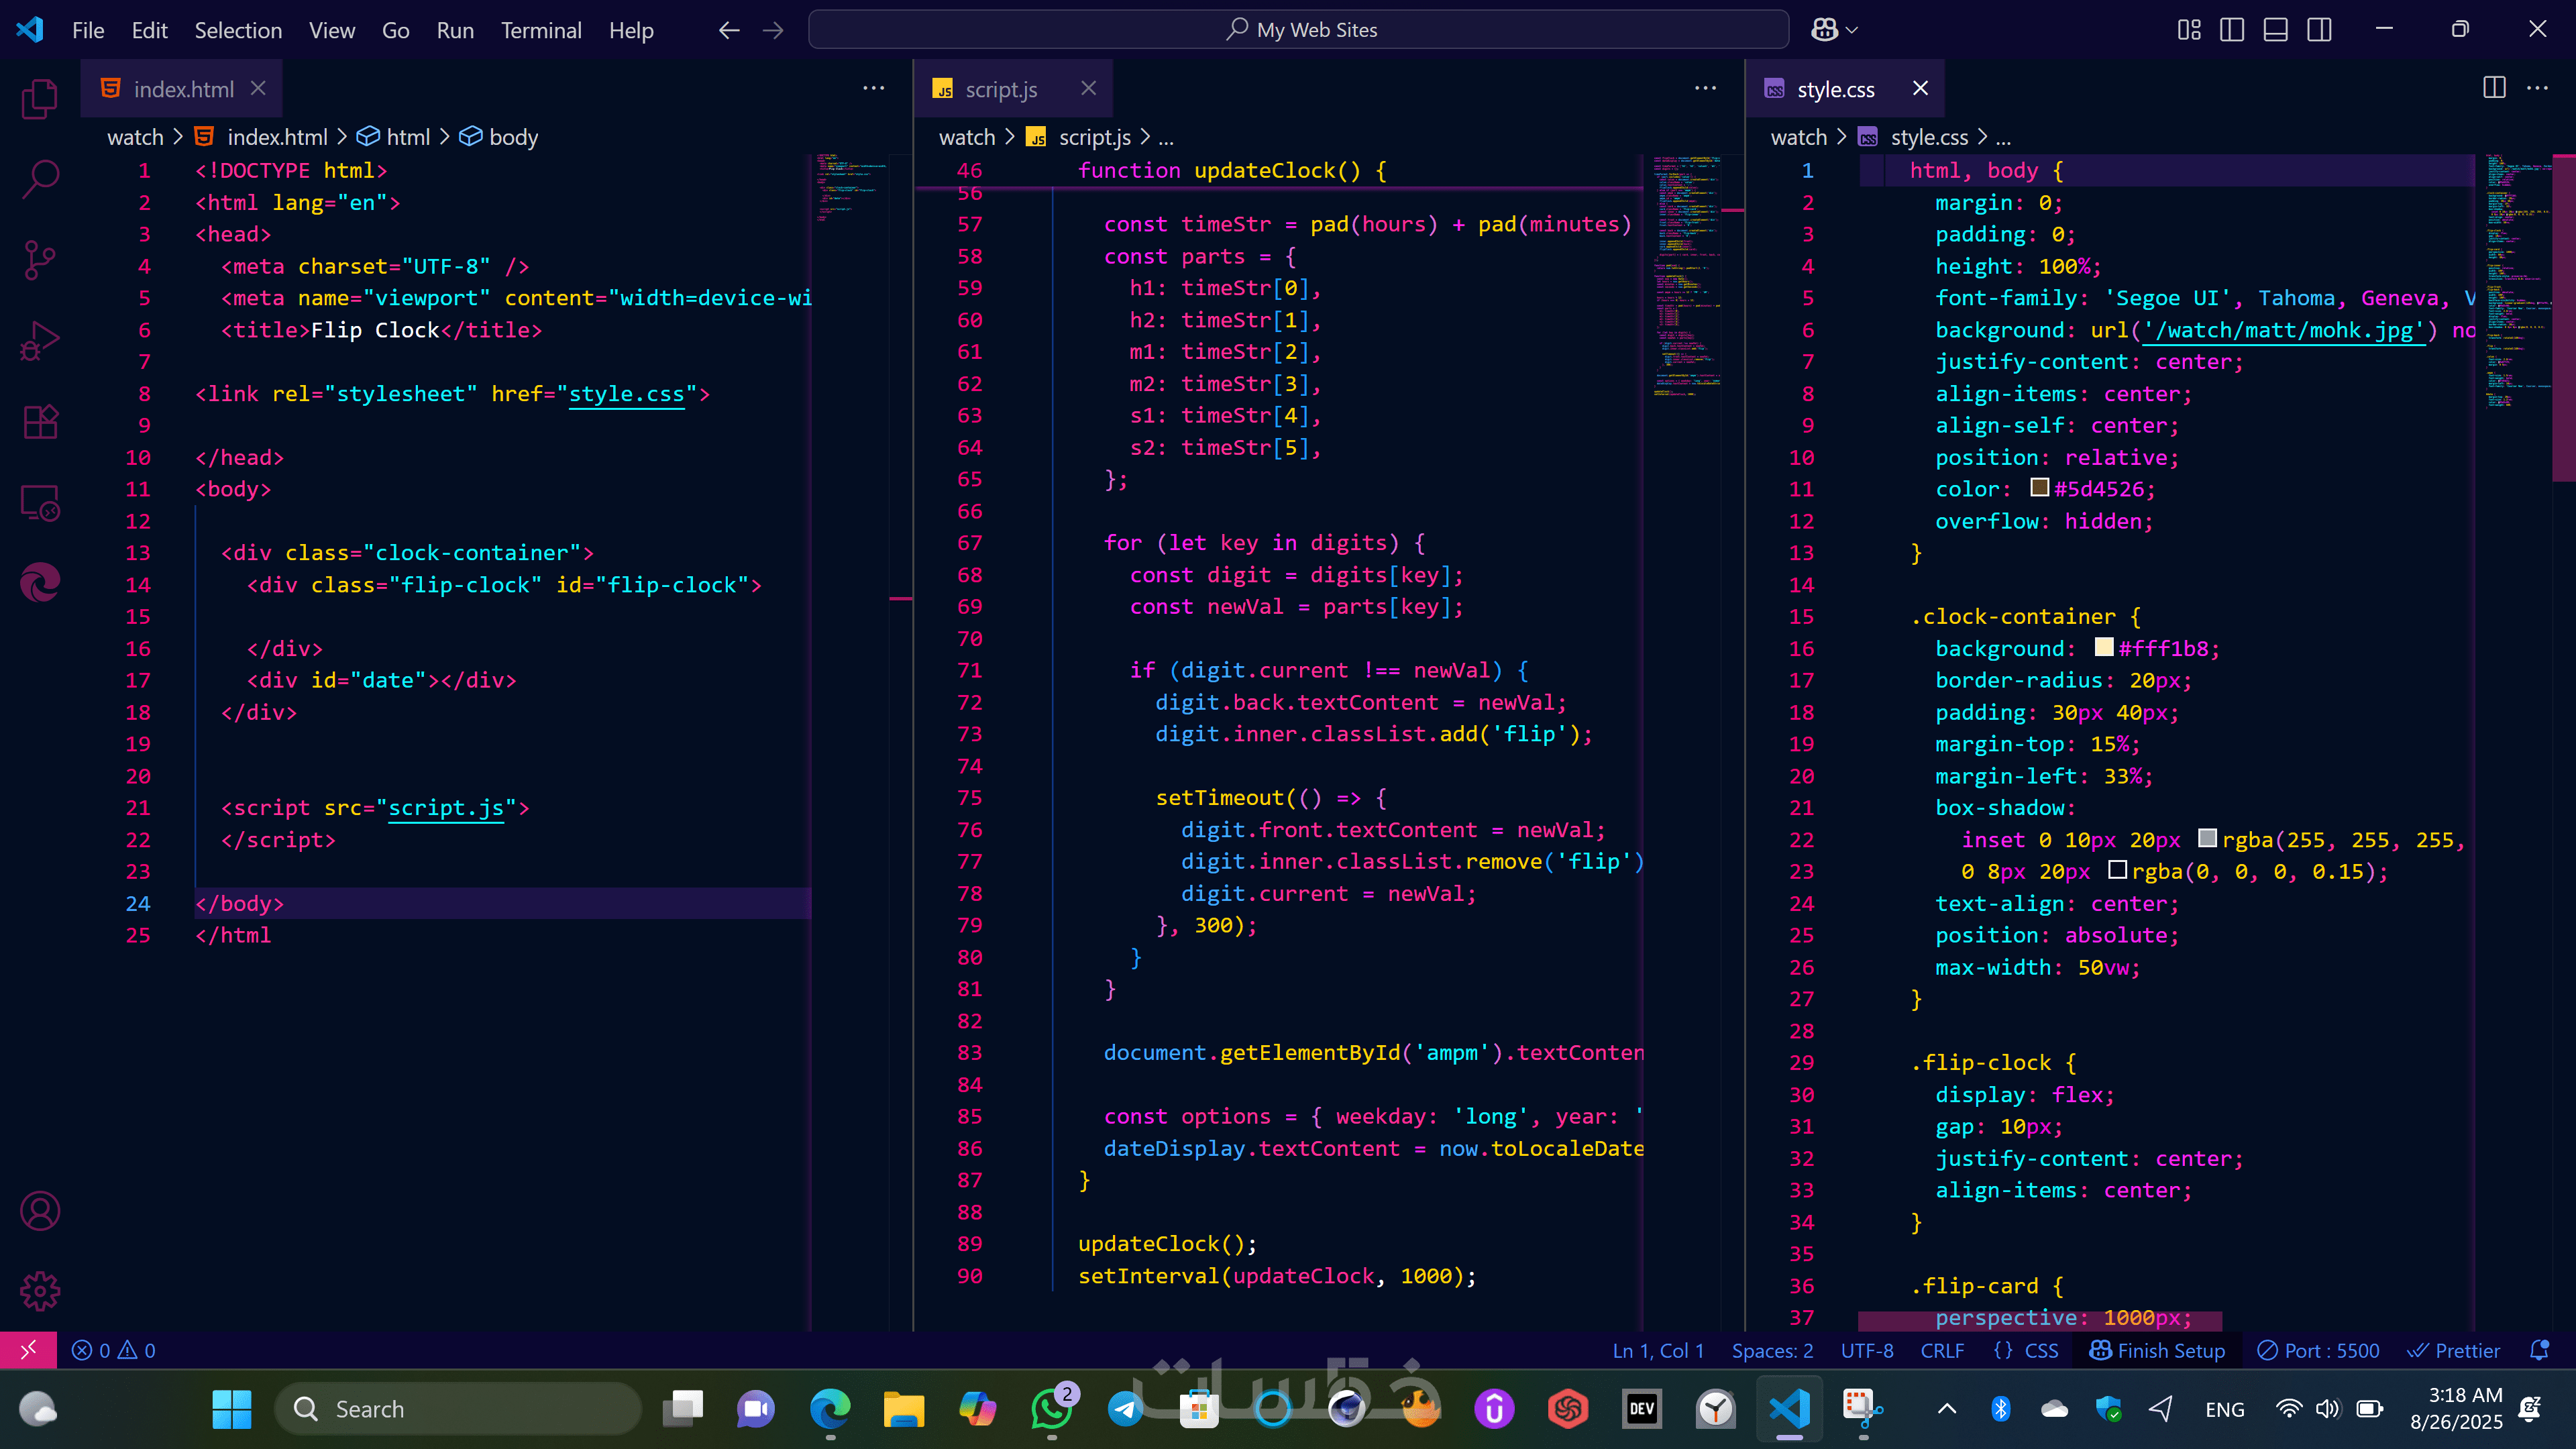
Task: Toggle the bottom panel layout button
Action: [2276, 30]
